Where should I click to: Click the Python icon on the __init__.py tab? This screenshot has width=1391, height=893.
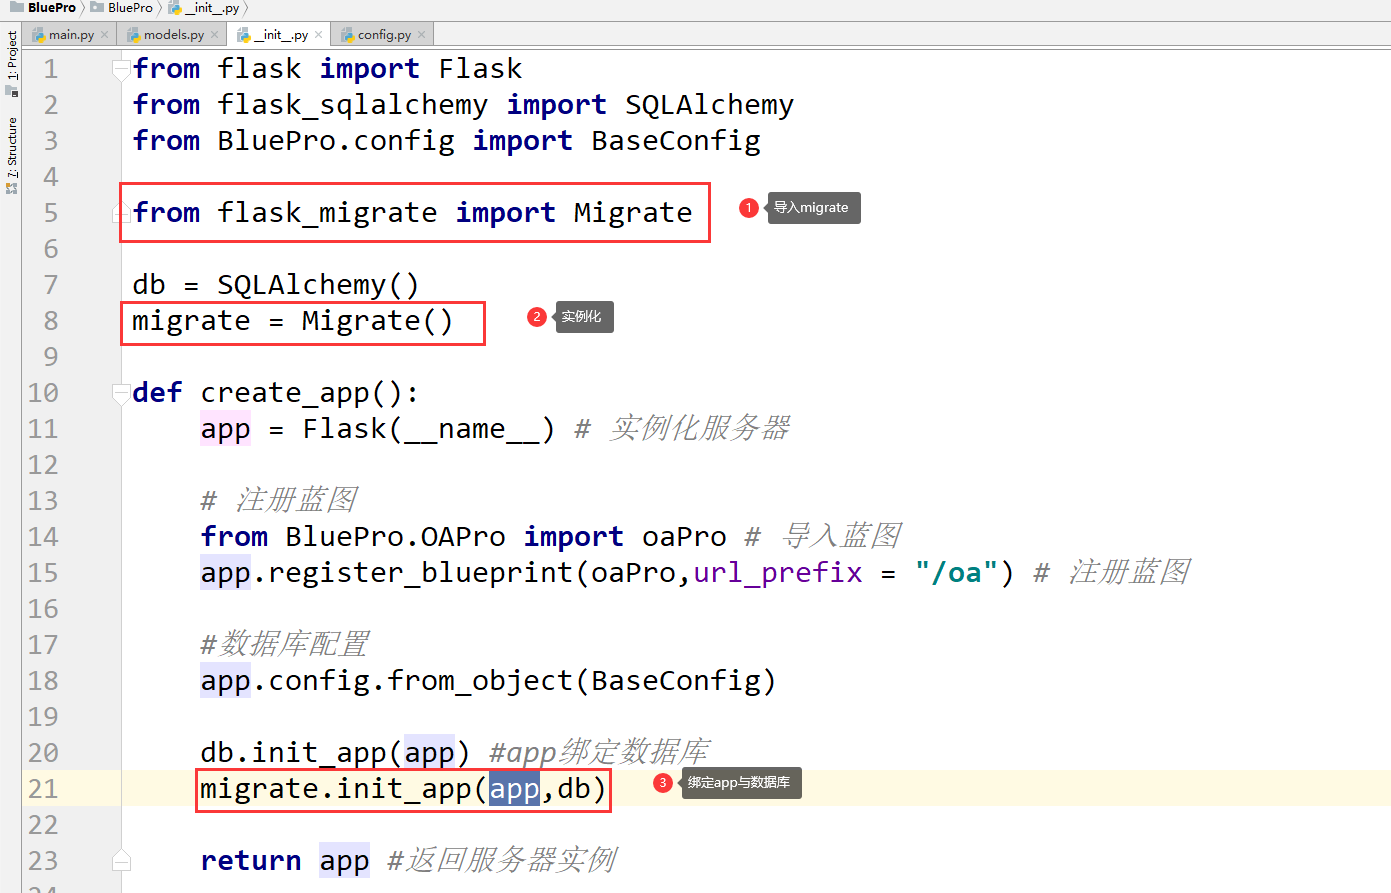coord(244,35)
